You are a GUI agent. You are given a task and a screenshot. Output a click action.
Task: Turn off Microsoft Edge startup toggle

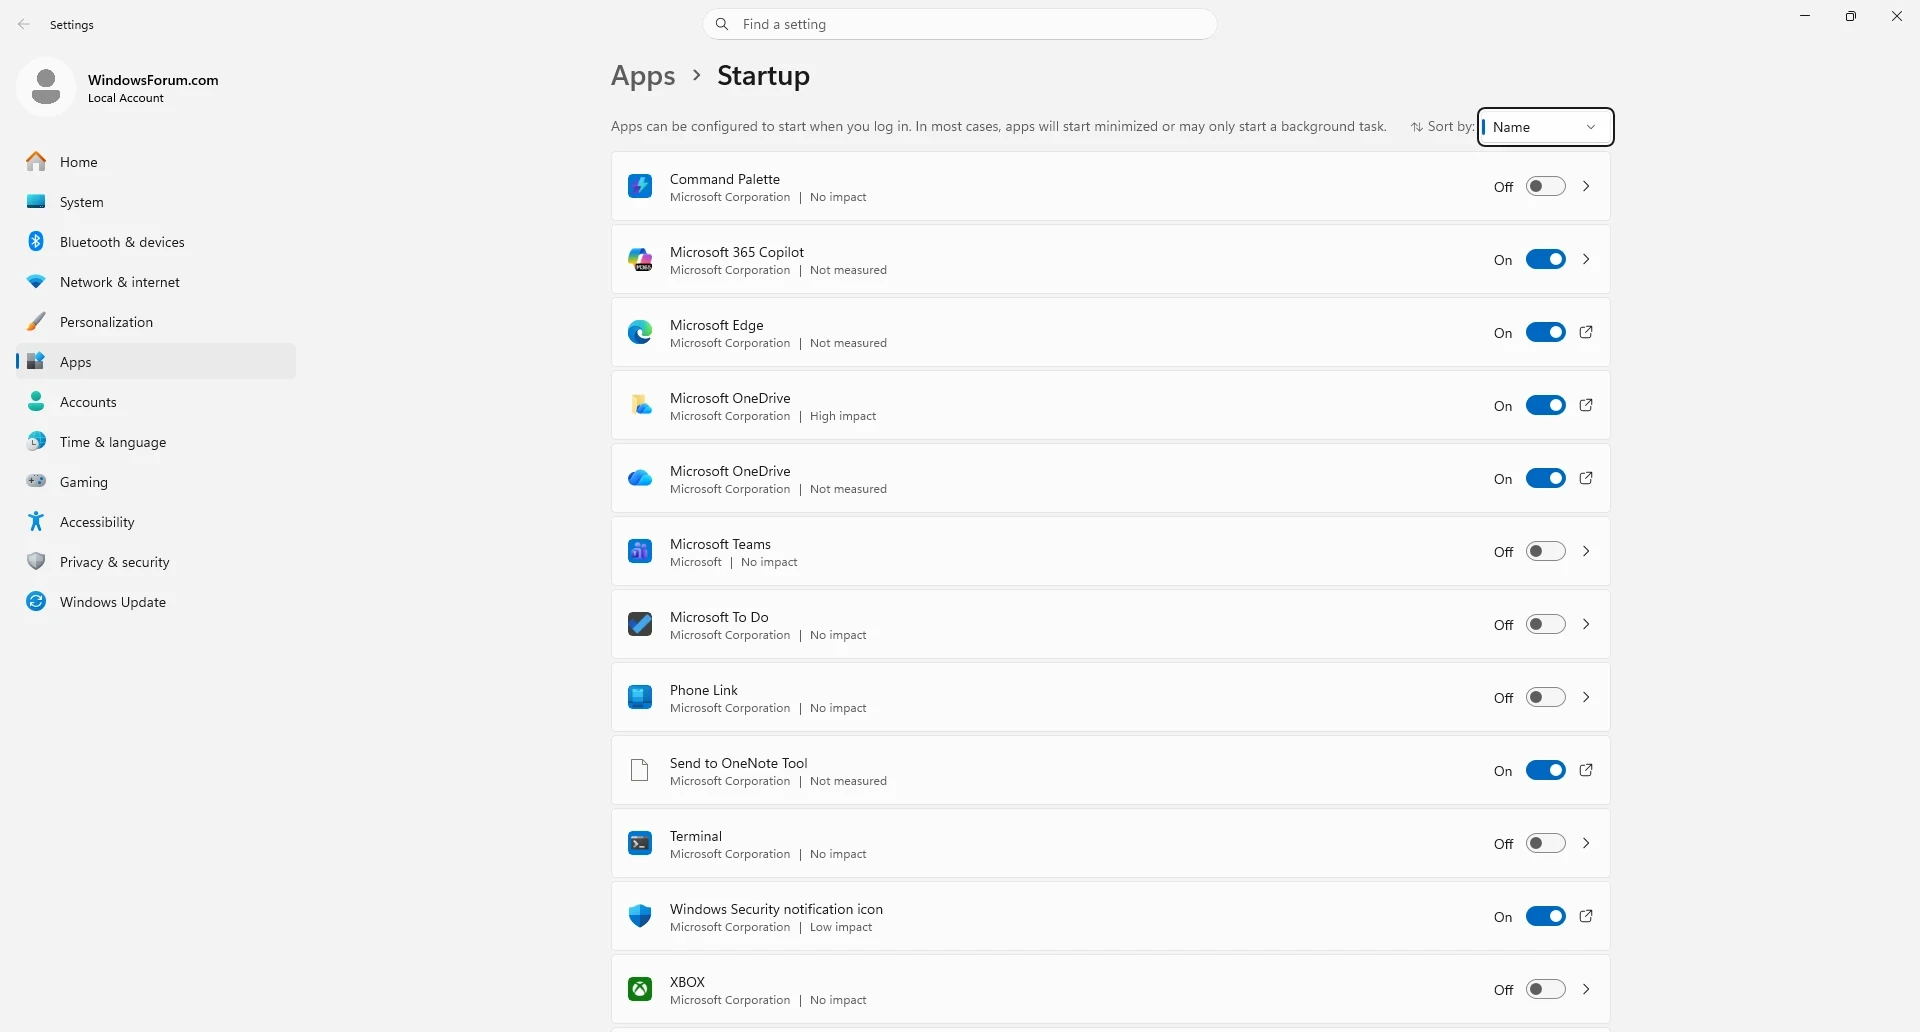click(1546, 333)
